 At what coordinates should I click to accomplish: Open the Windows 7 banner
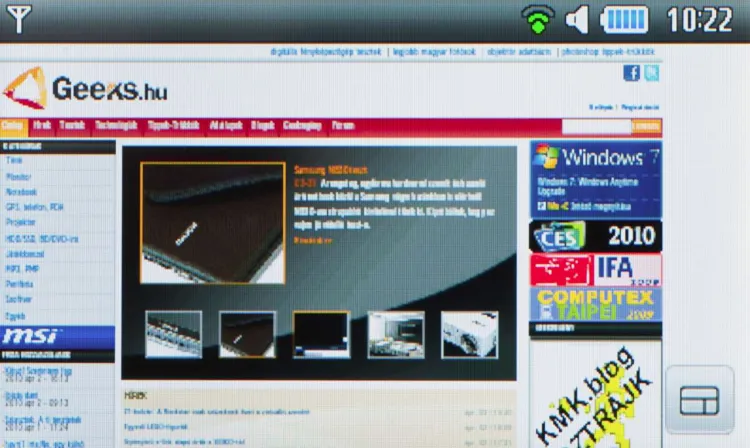(x=596, y=179)
